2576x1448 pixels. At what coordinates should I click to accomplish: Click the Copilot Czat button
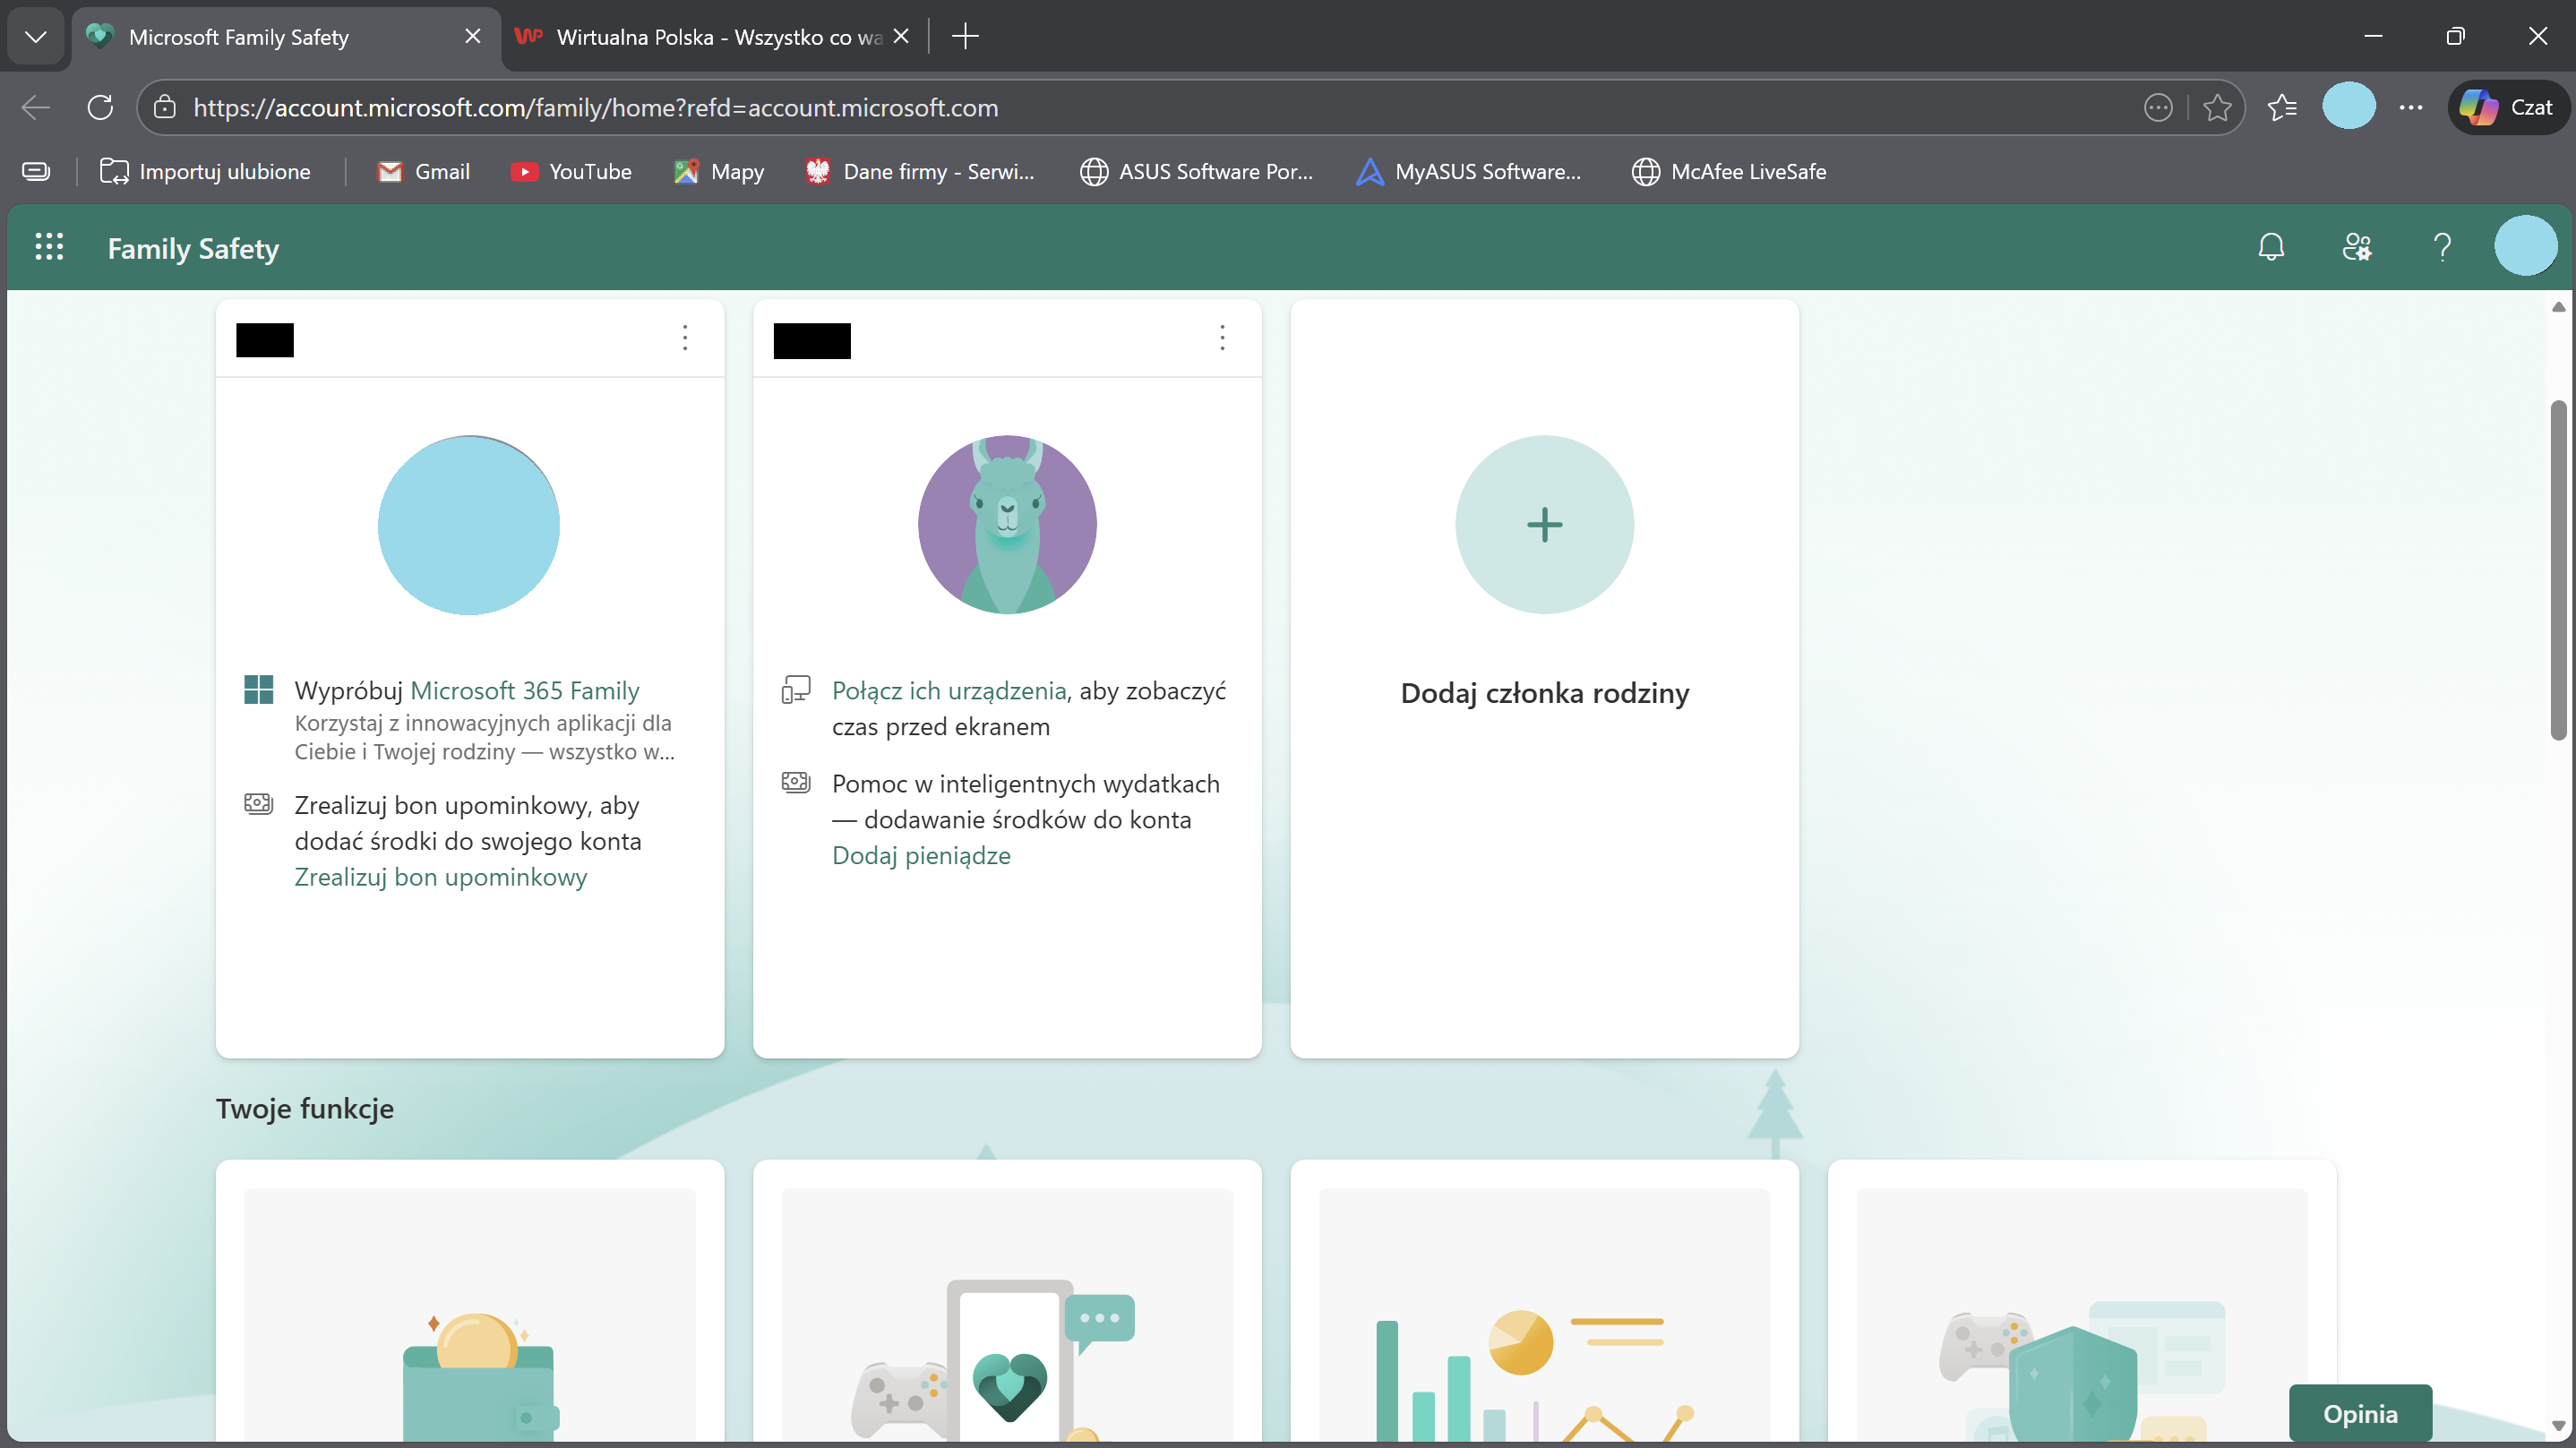2508,107
